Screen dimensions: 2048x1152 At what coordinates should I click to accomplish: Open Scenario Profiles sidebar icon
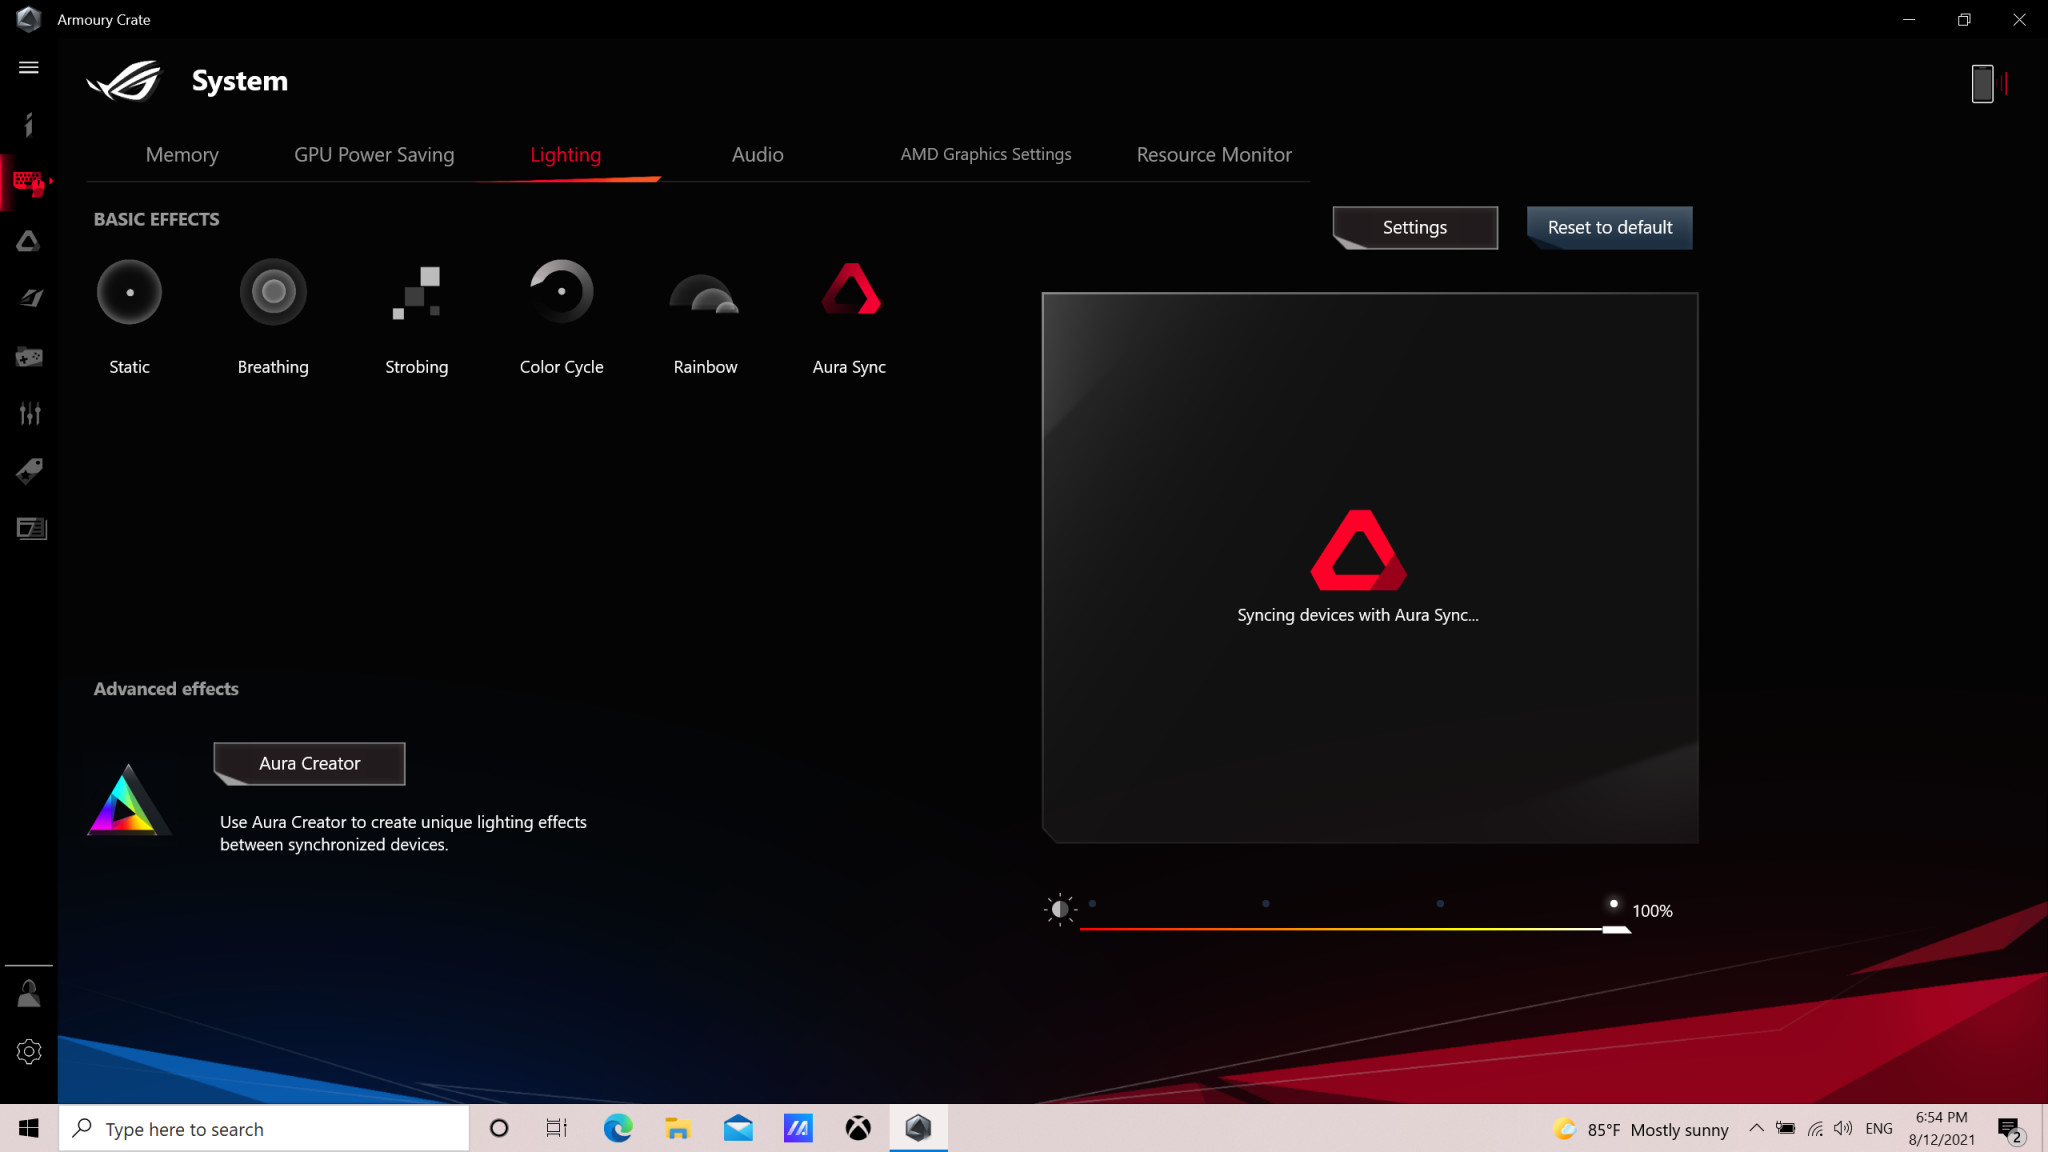(30, 298)
